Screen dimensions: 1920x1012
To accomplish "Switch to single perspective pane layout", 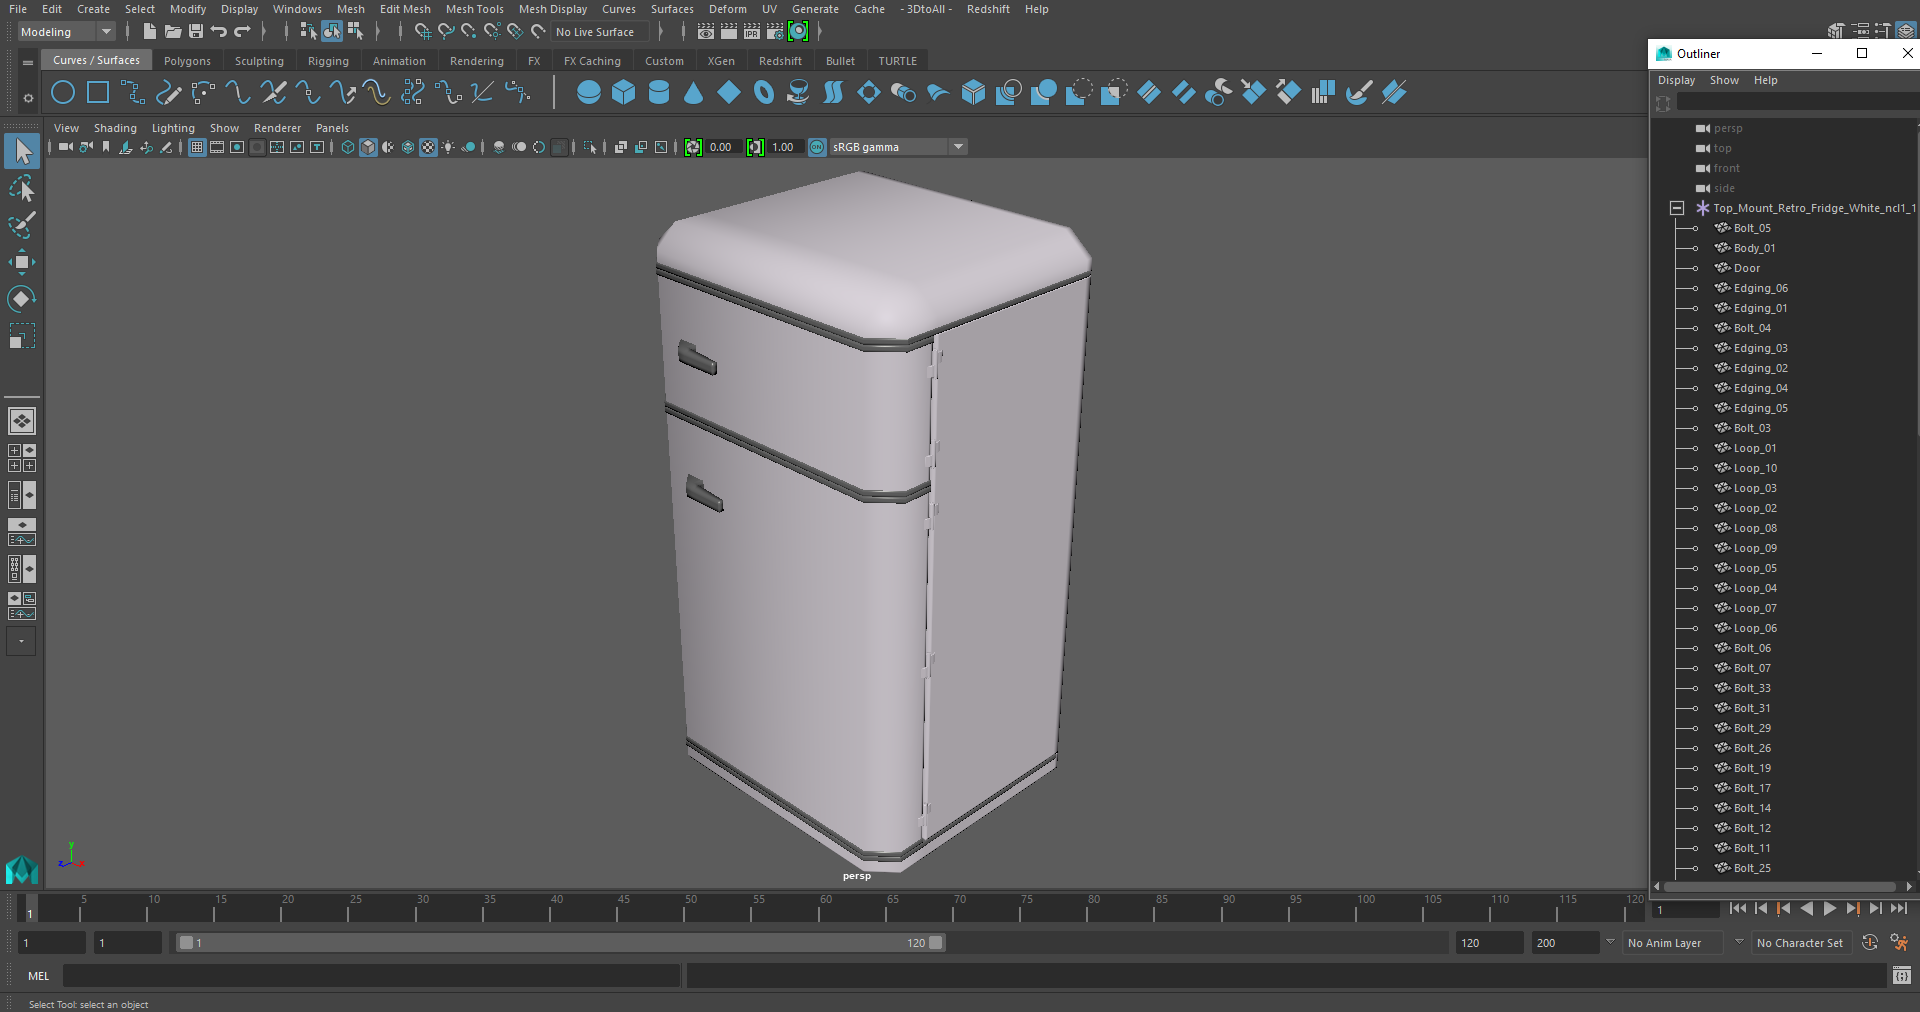I will [21, 421].
